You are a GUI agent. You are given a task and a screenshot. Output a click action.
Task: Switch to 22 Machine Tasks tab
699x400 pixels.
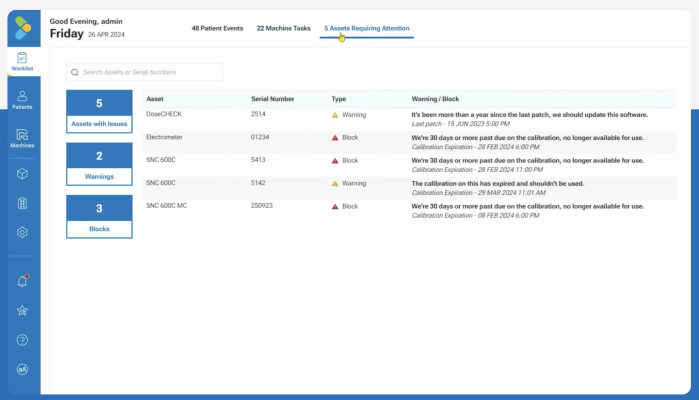pyautogui.click(x=283, y=28)
